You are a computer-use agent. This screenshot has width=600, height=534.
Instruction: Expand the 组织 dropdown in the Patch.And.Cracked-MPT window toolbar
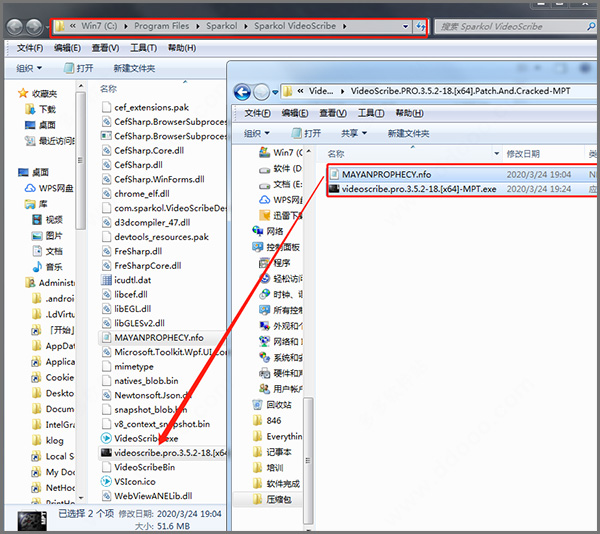257,133
